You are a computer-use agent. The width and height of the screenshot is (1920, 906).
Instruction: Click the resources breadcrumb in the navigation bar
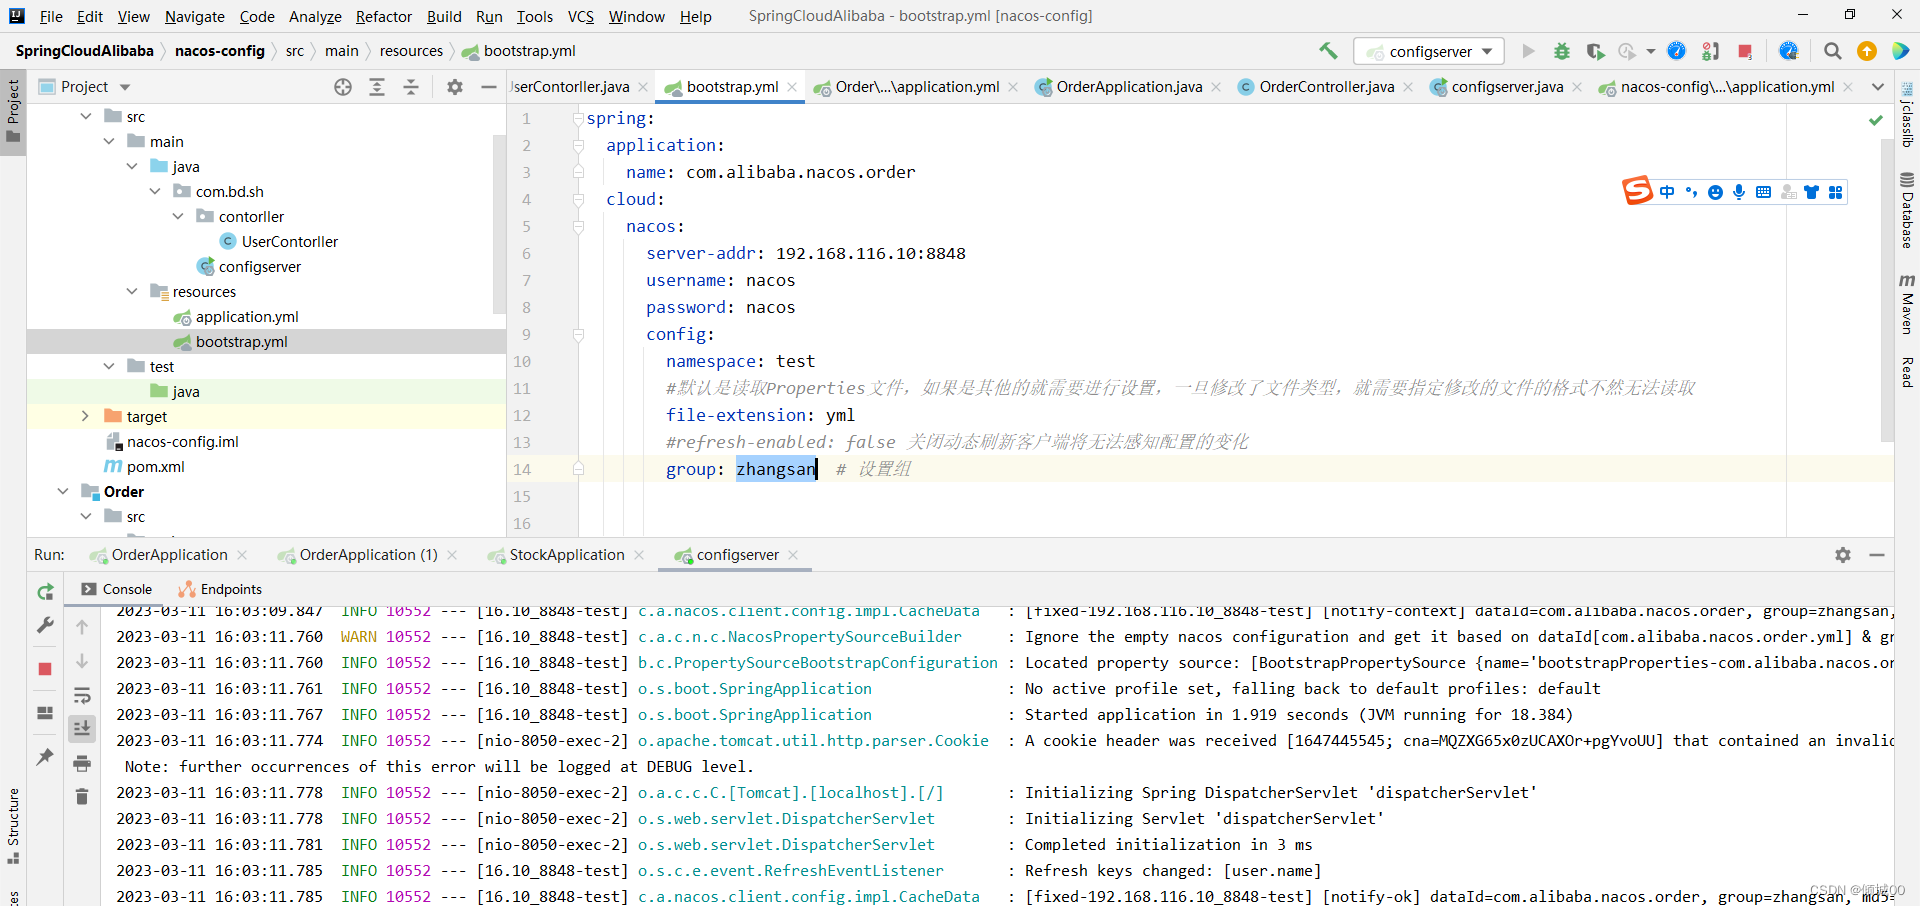(411, 51)
